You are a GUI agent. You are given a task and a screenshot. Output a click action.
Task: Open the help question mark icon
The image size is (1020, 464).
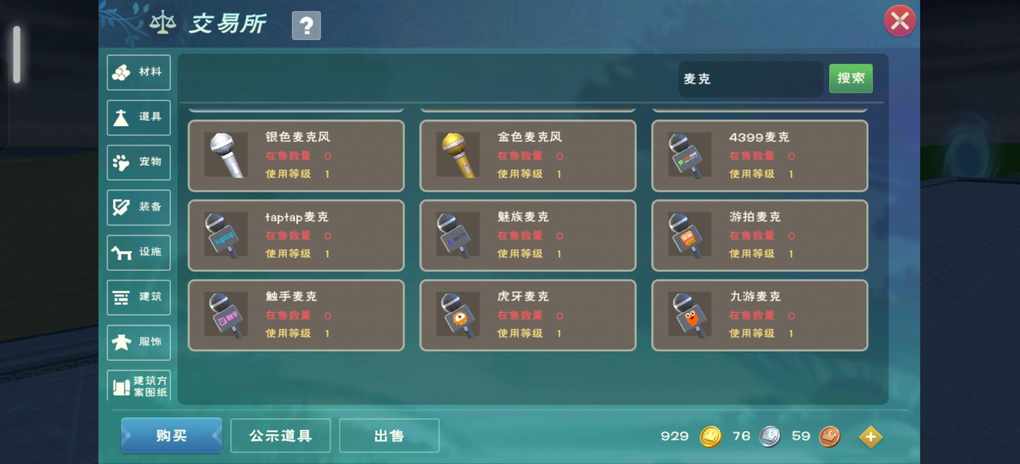[x=306, y=26]
